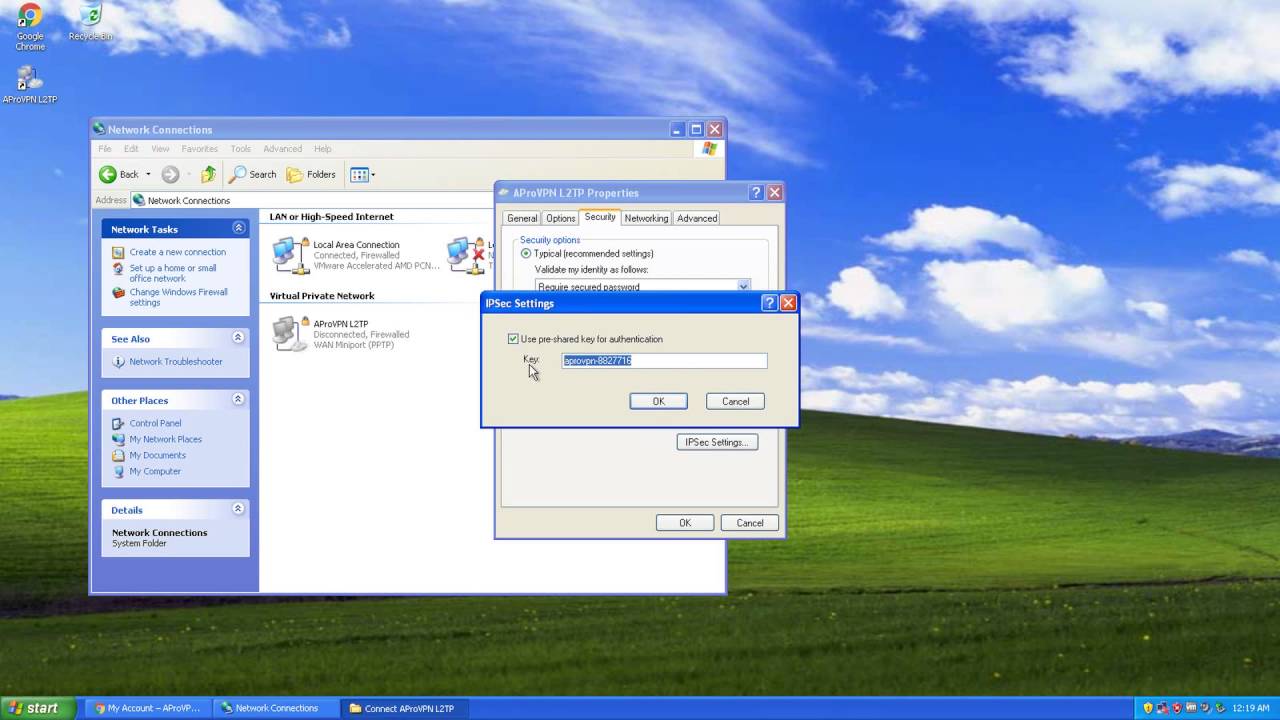Click OK in AProVPN L2TP Properties
Image resolution: width=1280 pixels, height=720 pixels.
point(685,523)
